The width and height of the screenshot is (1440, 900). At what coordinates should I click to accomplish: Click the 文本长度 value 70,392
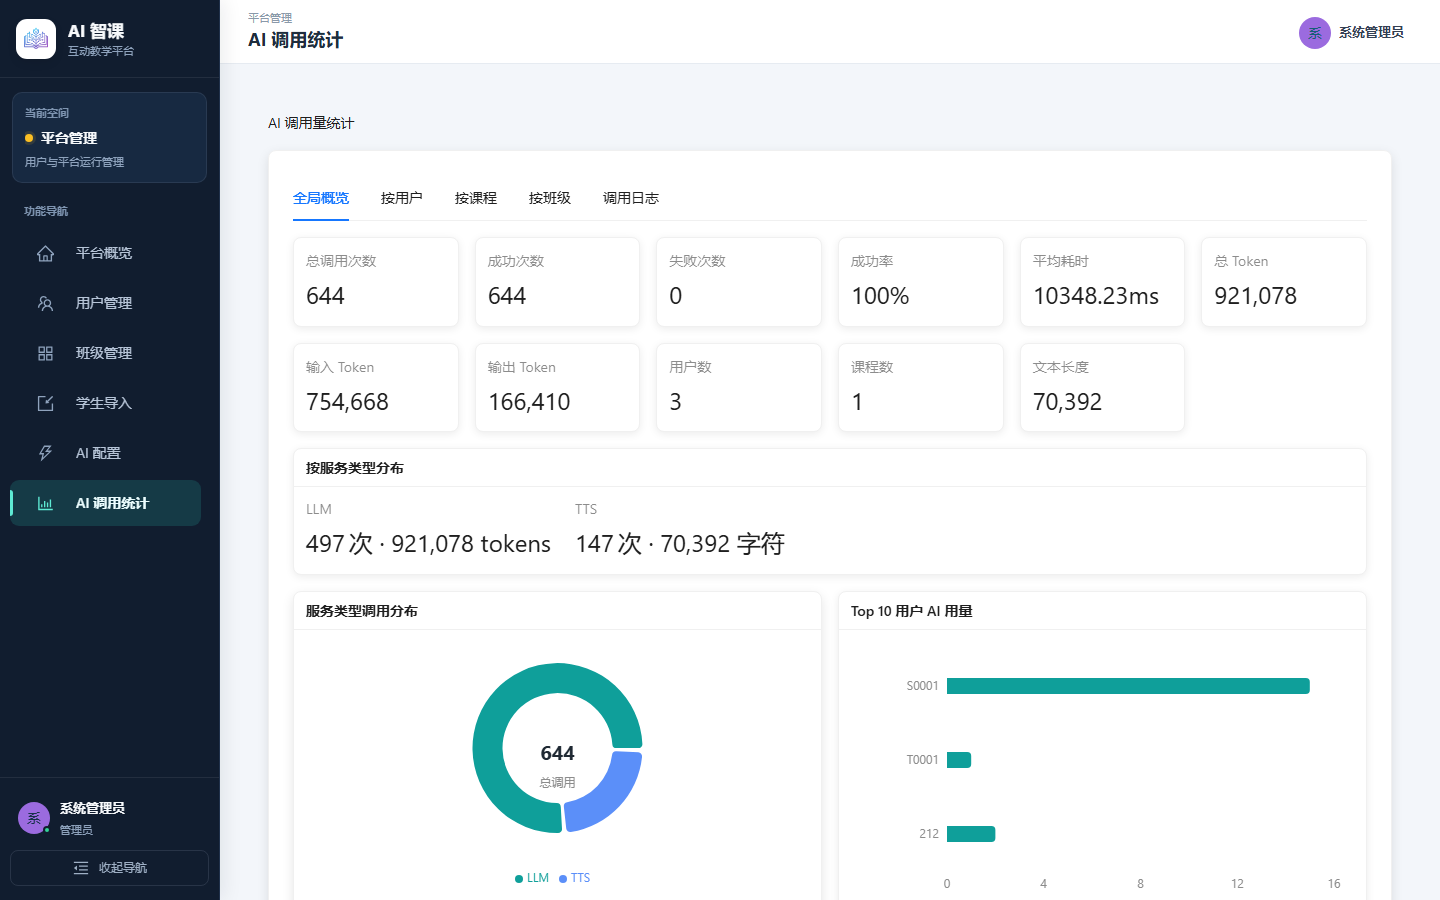click(1067, 402)
